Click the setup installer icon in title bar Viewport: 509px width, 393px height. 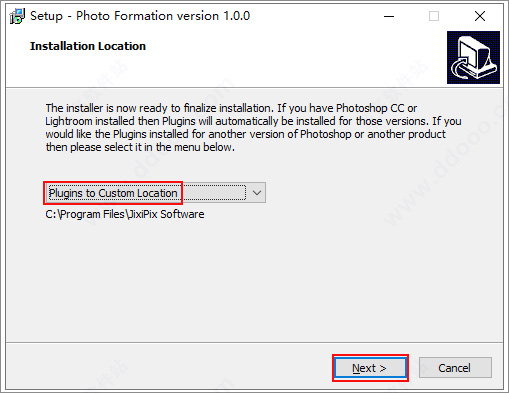(x=17, y=16)
